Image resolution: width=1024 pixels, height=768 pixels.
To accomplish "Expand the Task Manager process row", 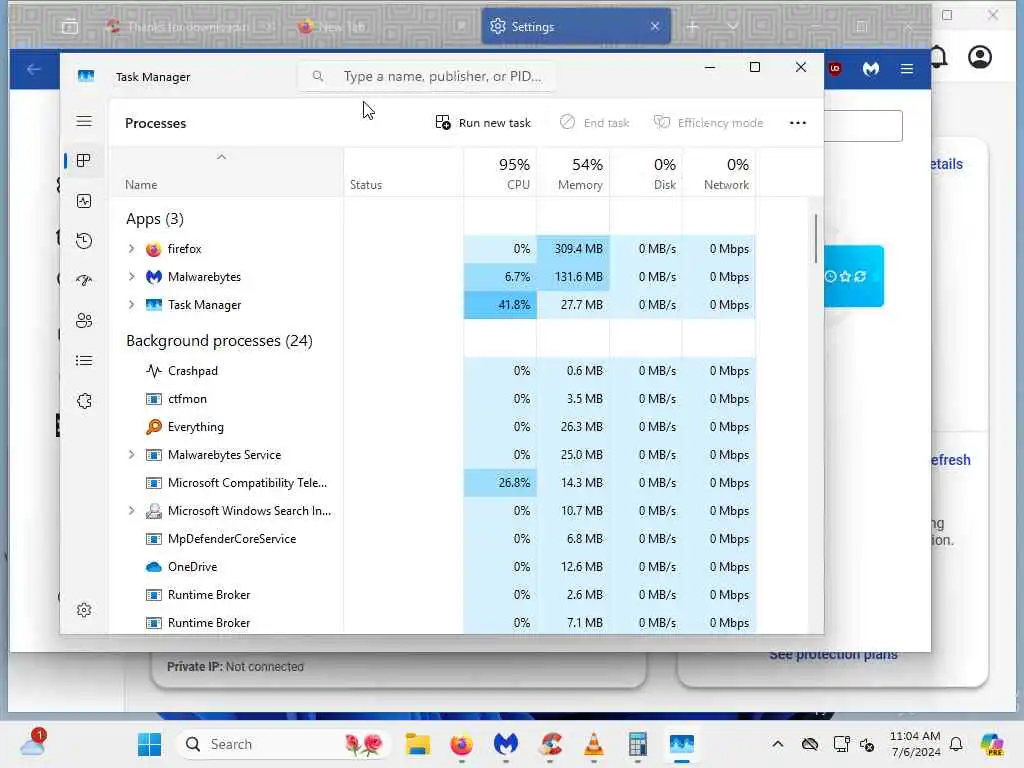I will click(x=131, y=305).
